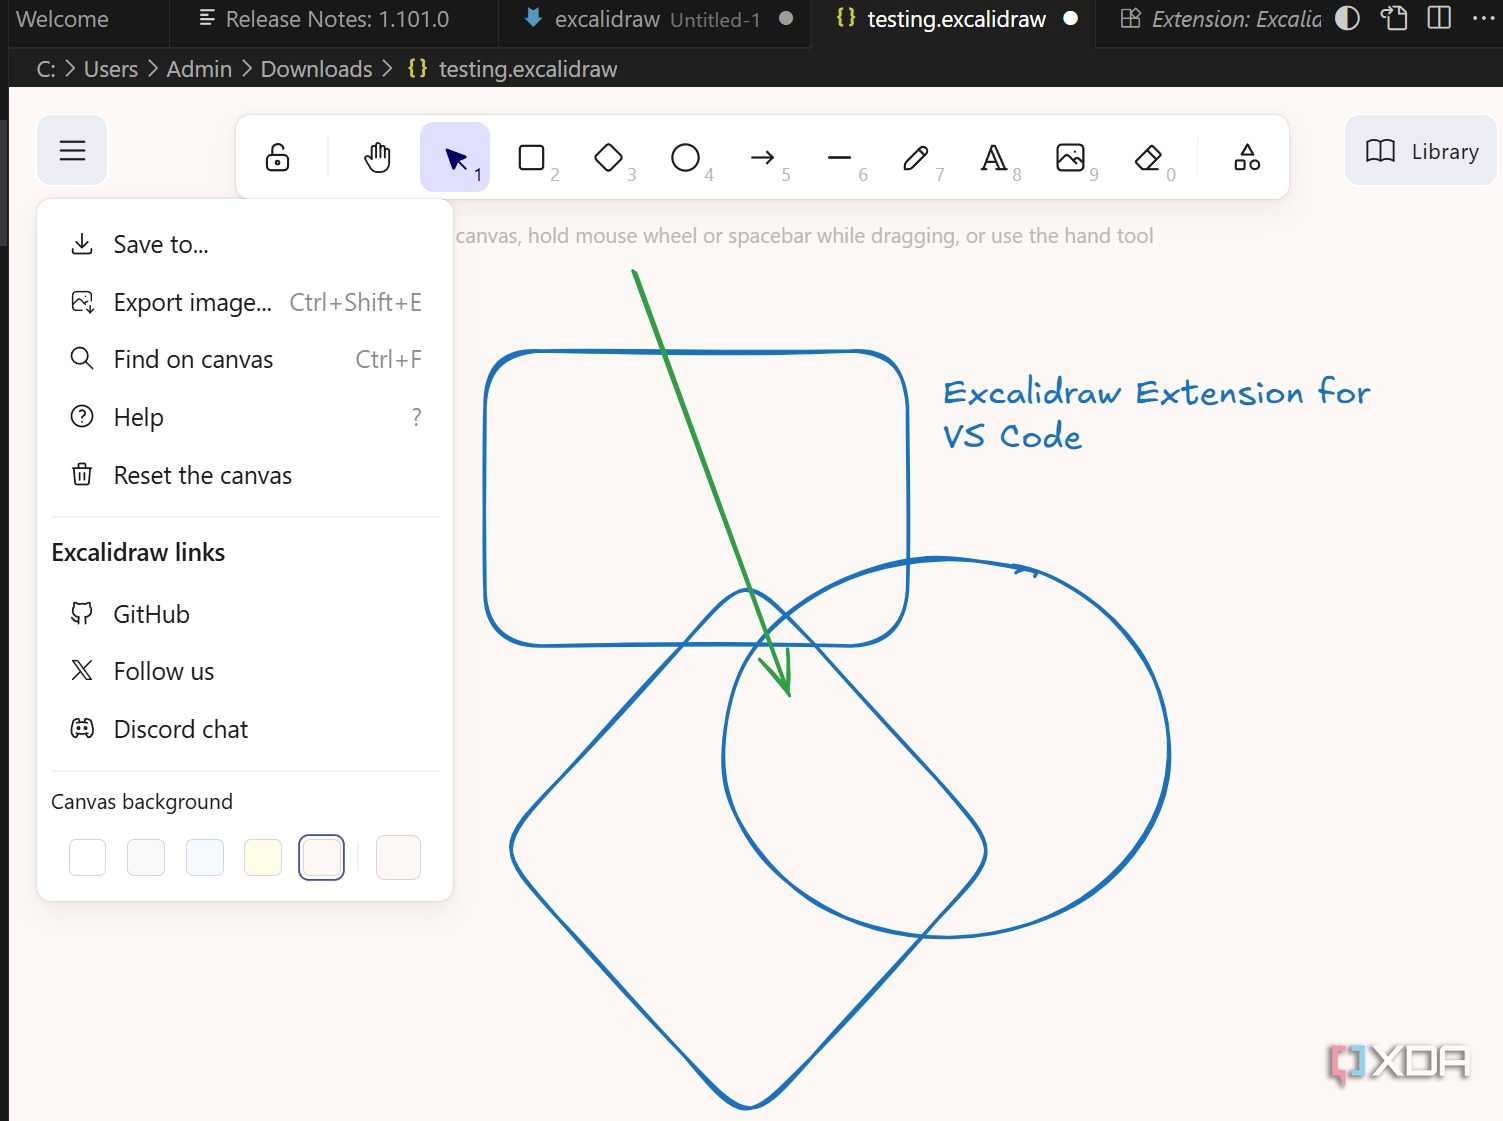Open the more tools shapes dropdown
The width and height of the screenshot is (1503, 1121).
(1247, 158)
